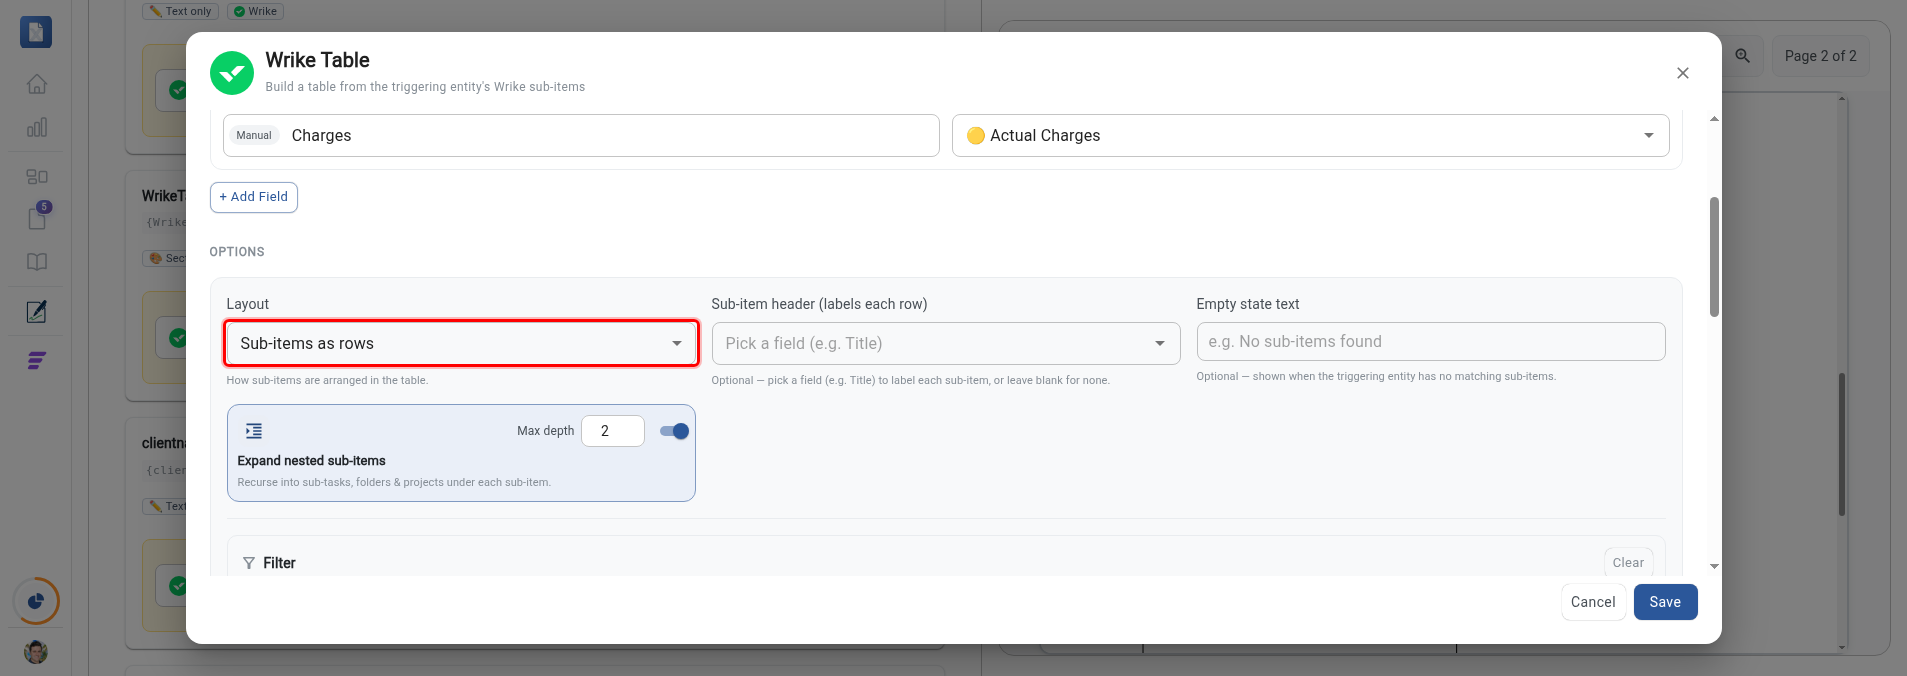The width and height of the screenshot is (1907, 676).
Task: Click the OPTIONS section heading
Action: pyautogui.click(x=237, y=252)
